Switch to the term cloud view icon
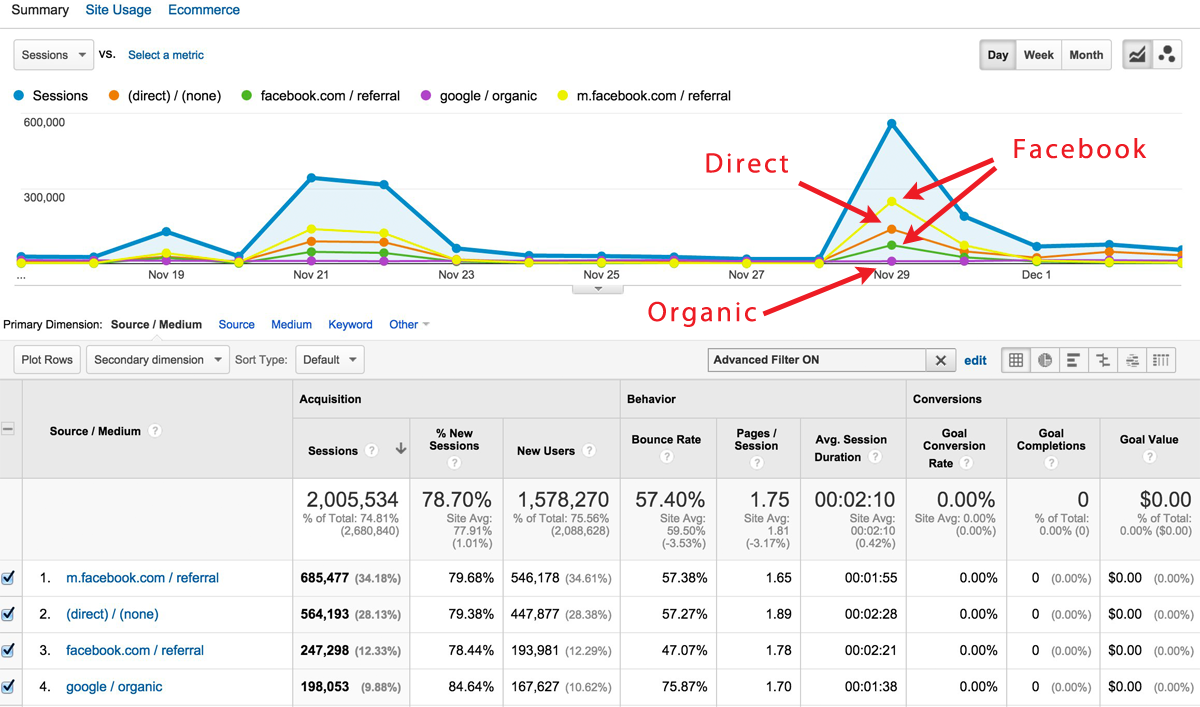1200x707 pixels. pyautogui.click(x=1132, y=360)
